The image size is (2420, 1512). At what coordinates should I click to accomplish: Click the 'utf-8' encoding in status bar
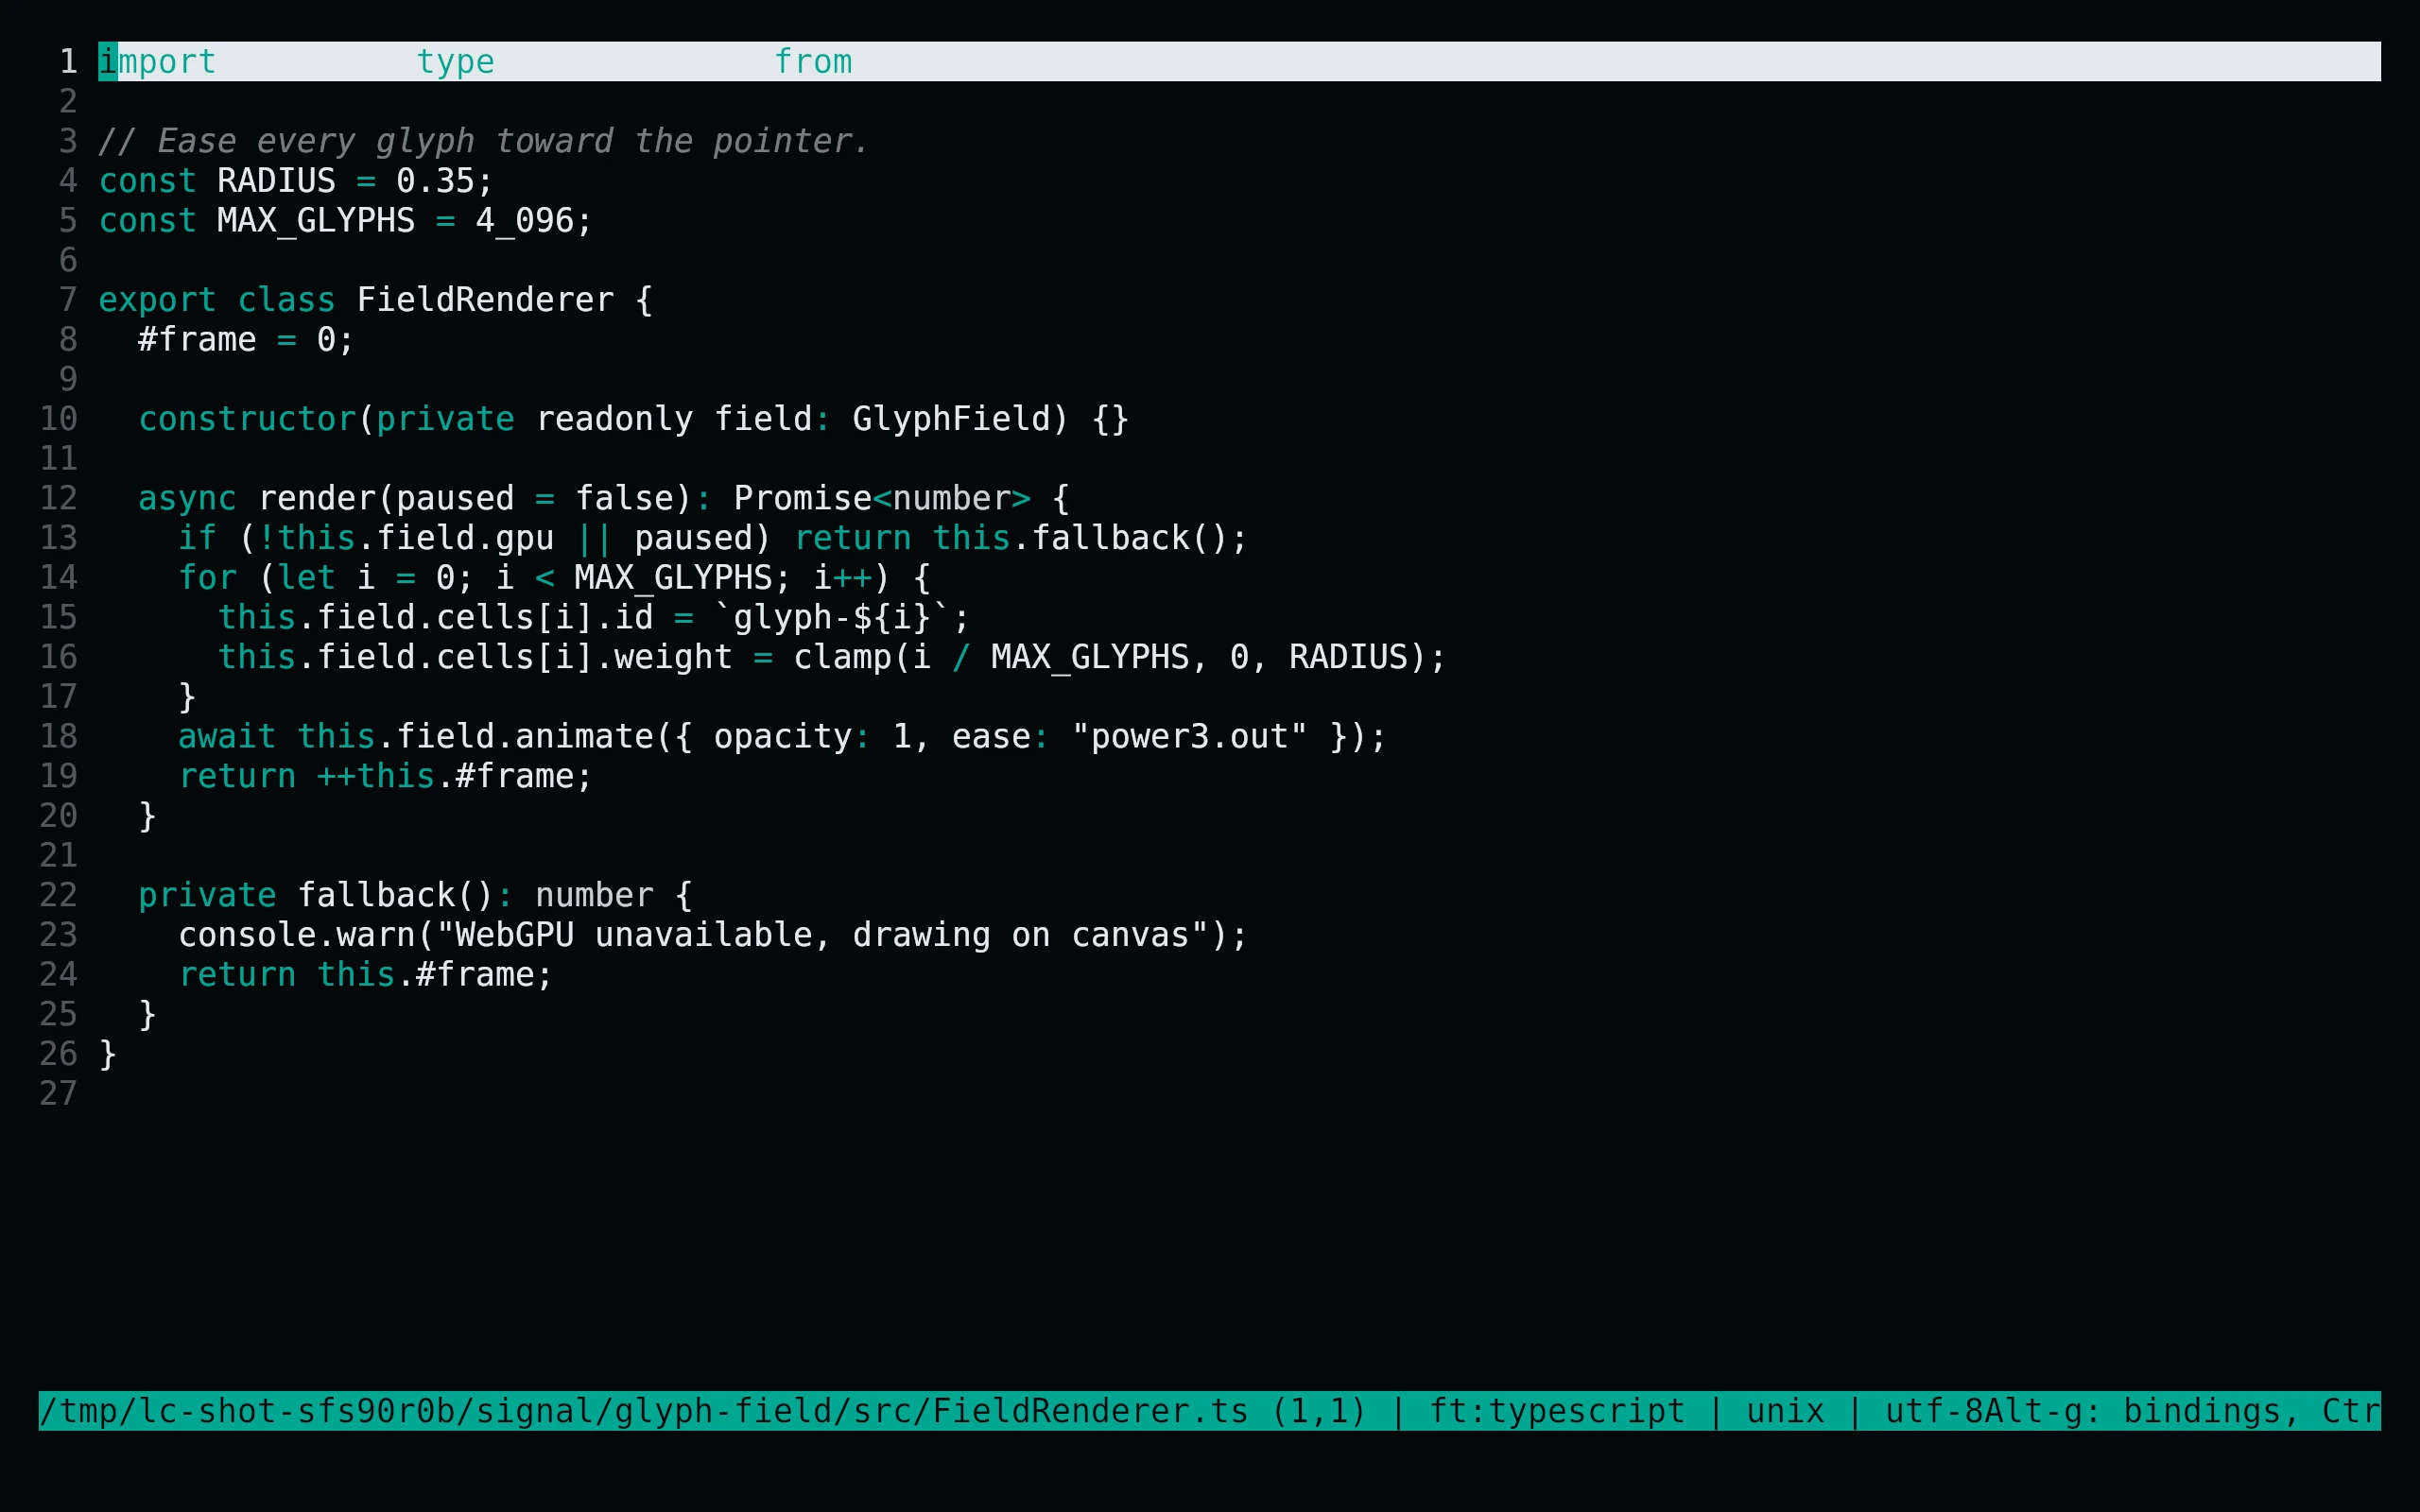pyautogui.click(x=1934, y=1411)
